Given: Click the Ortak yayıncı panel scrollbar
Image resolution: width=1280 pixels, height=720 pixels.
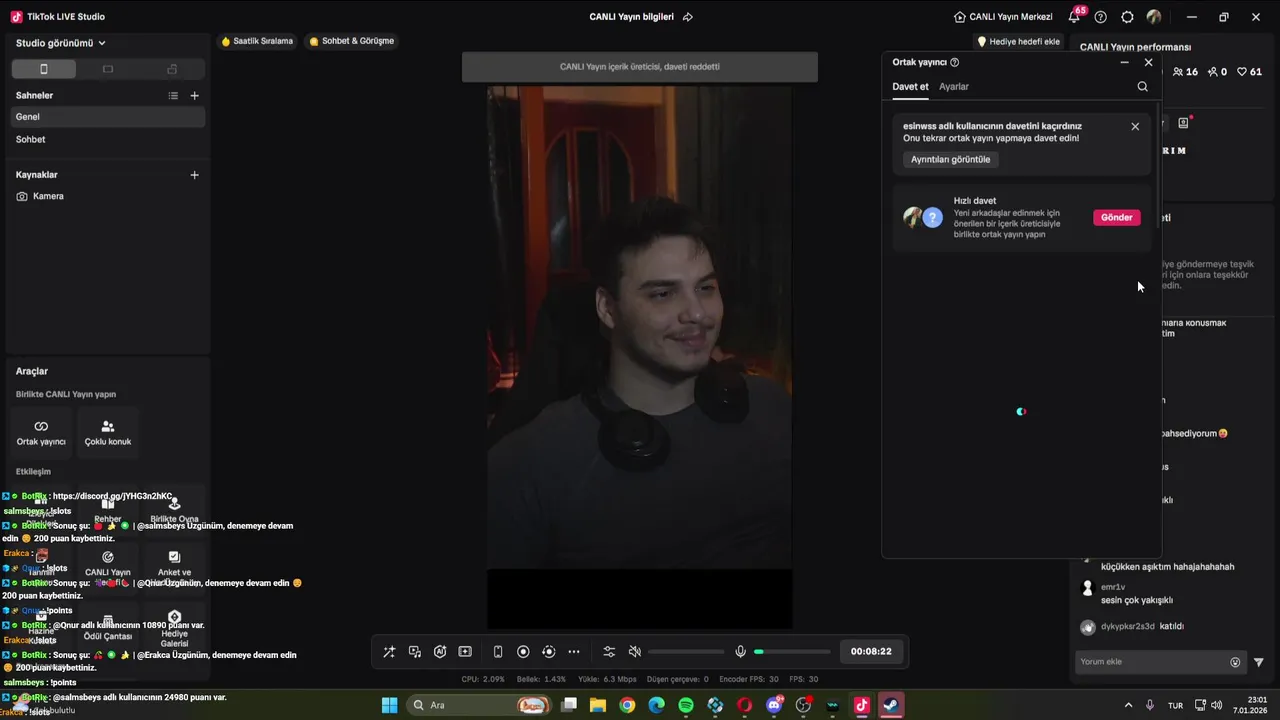Looking at the screenshot, I should (x=1158, y=165).
